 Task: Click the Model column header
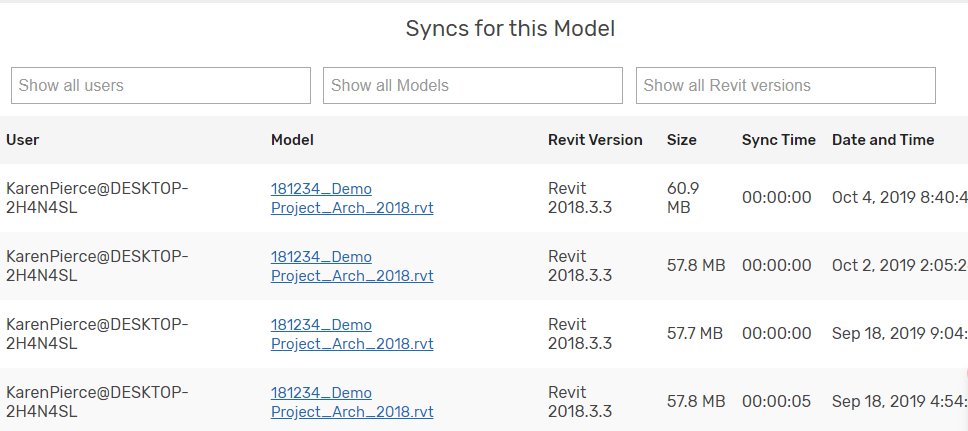(292, 140)
